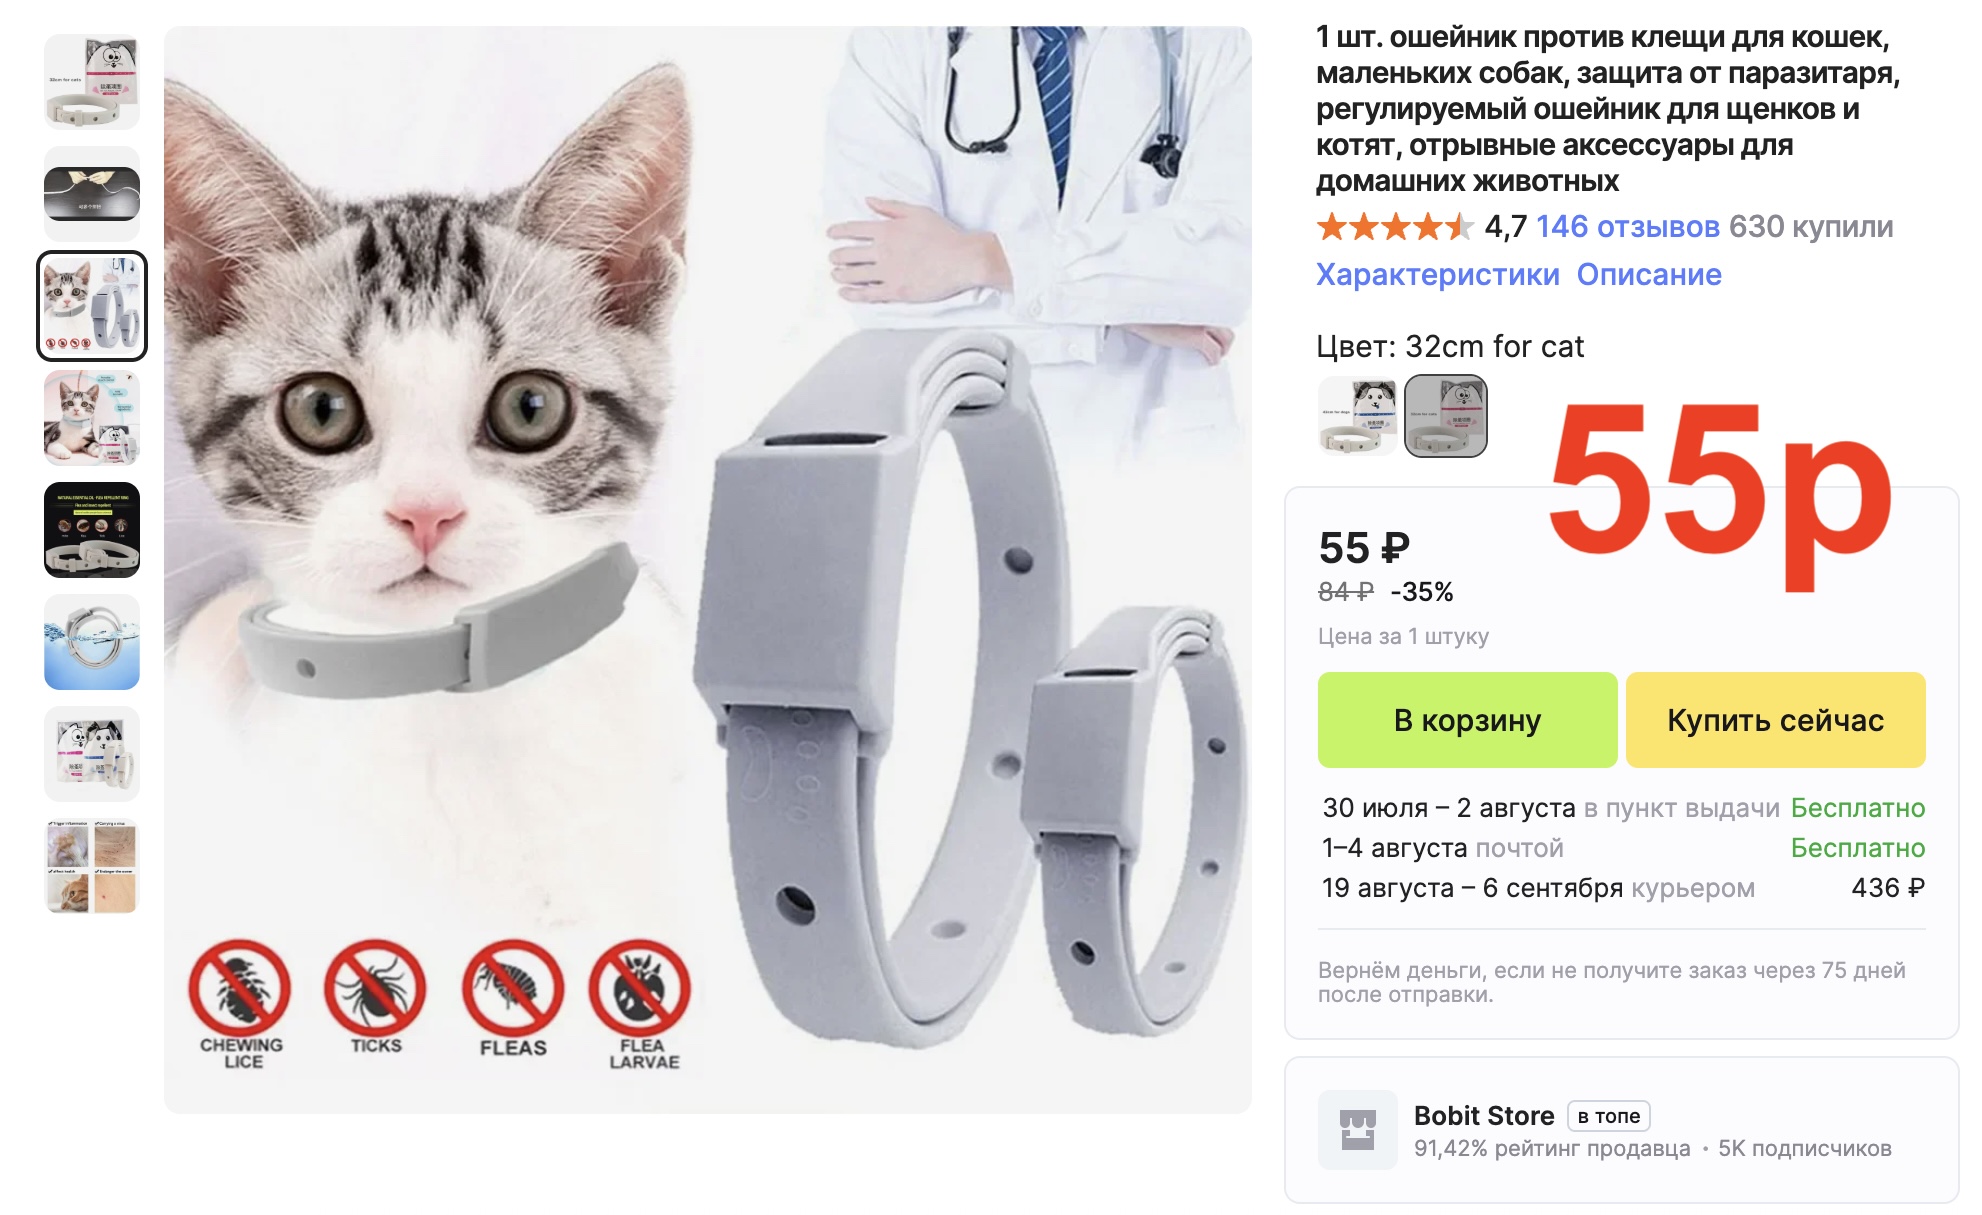Click the main kitten collar product image

click(x=708, y=570)
